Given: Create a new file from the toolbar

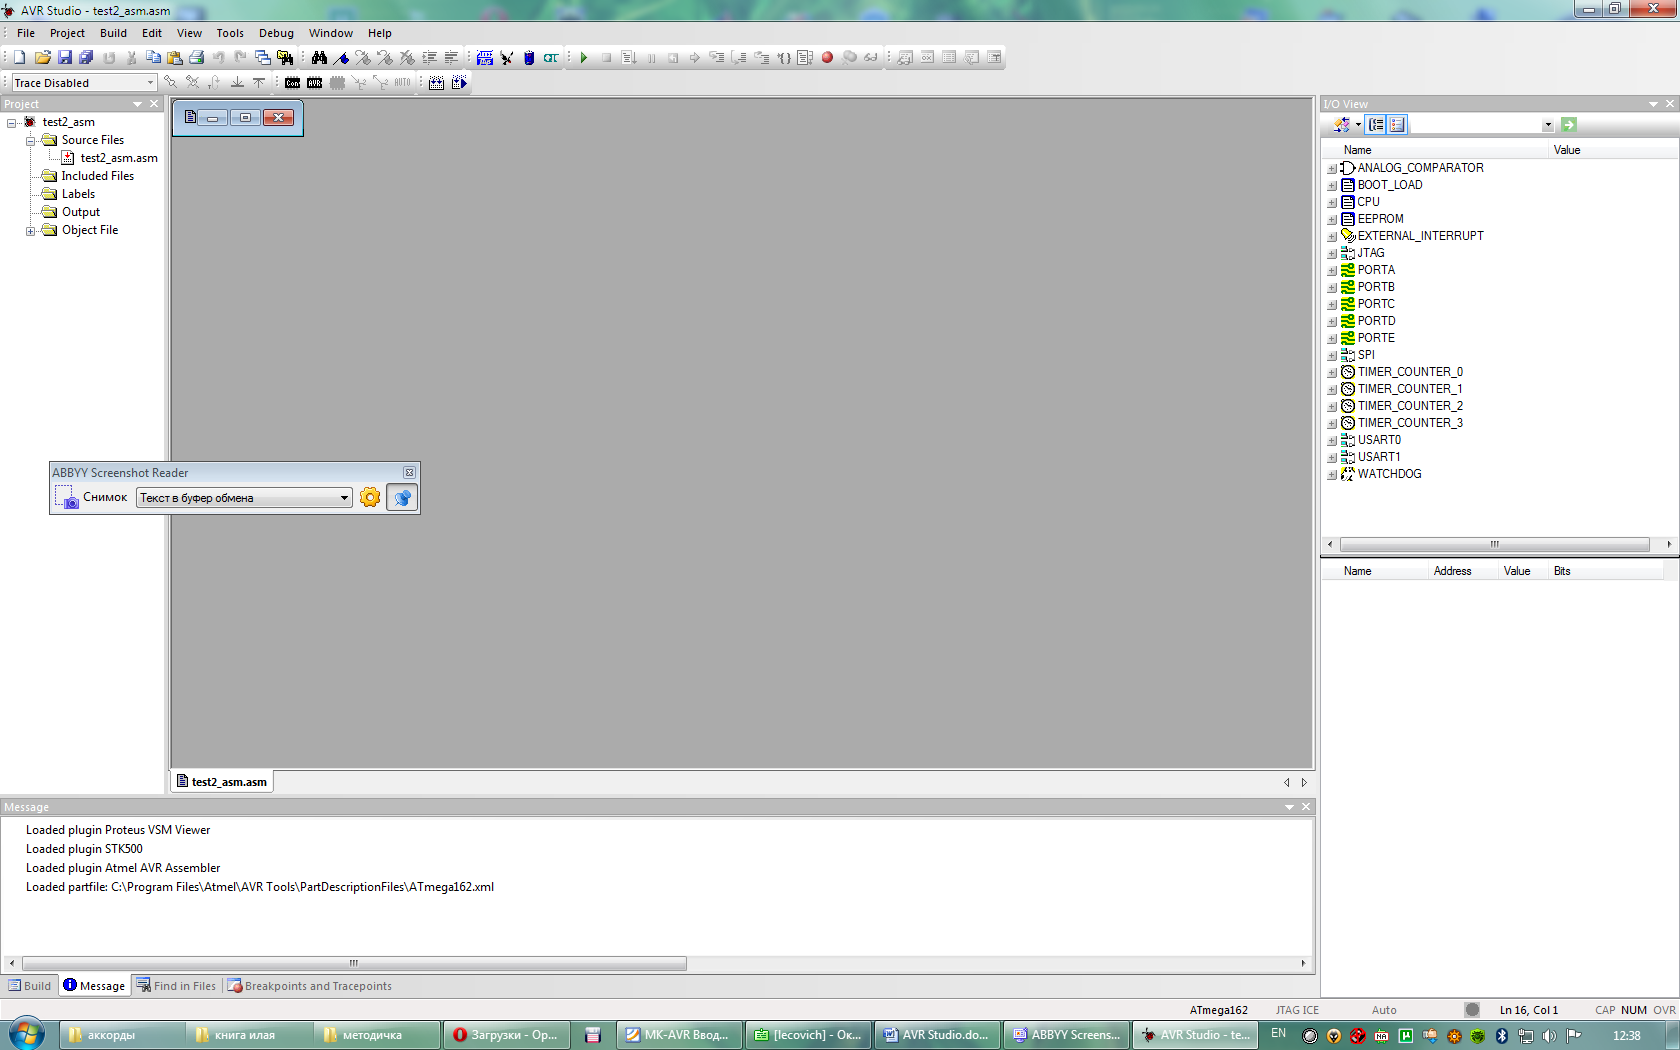Looking at the screenshot, I should click(20, 58).
